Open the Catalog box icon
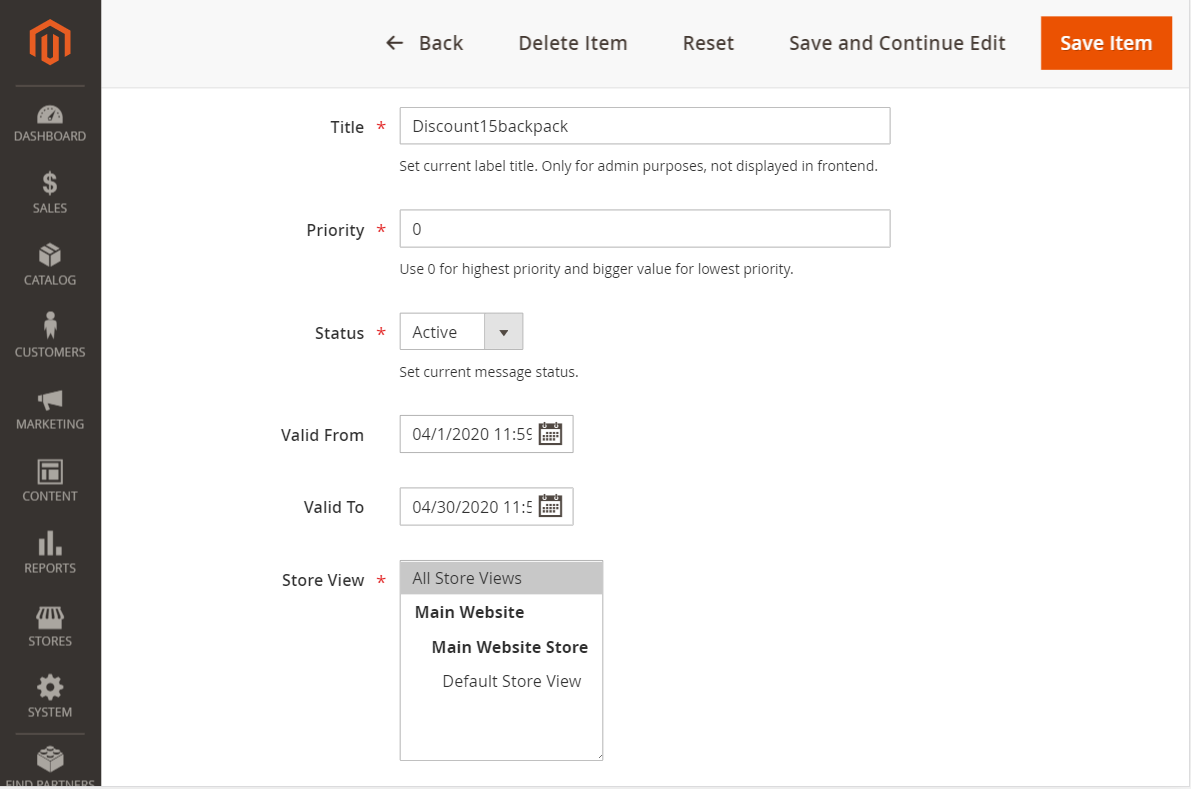Viewport: 1191px width, 789px height. pyautogui.click(x=50, y=256)
